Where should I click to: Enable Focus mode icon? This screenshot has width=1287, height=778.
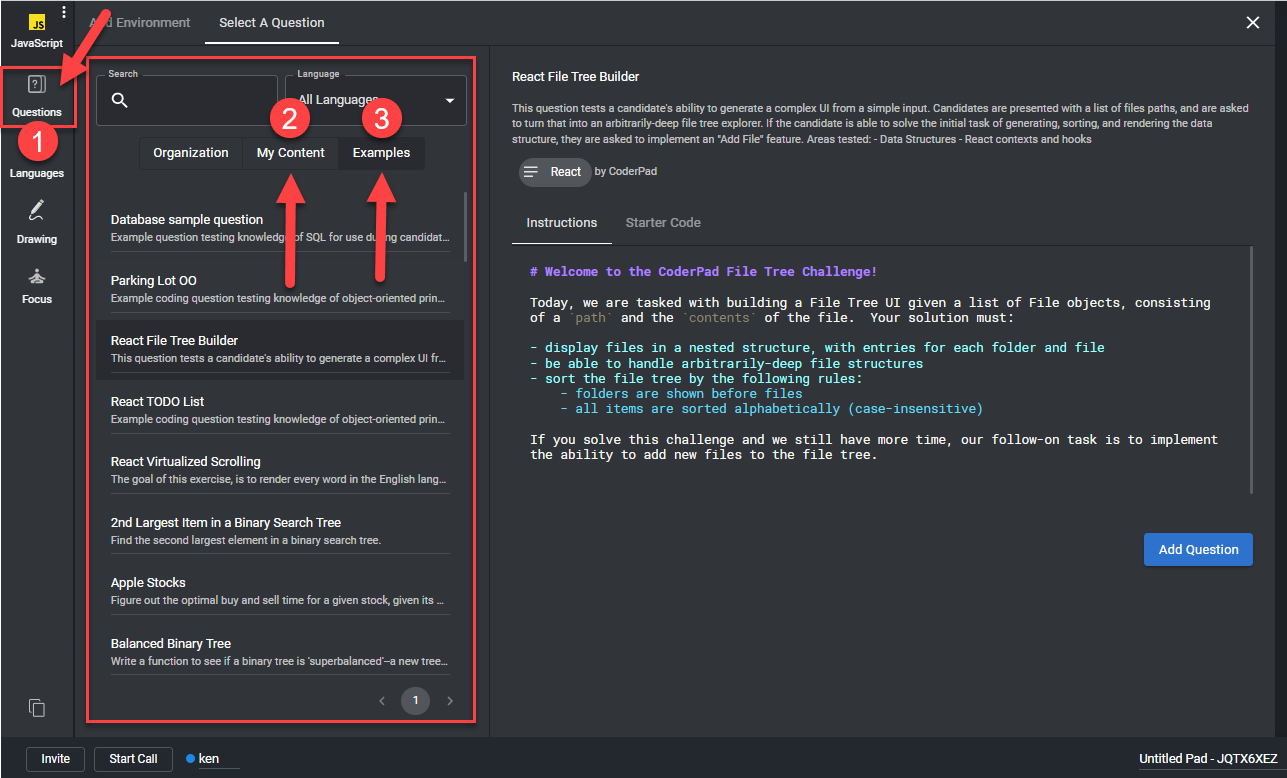coord(37,277)
